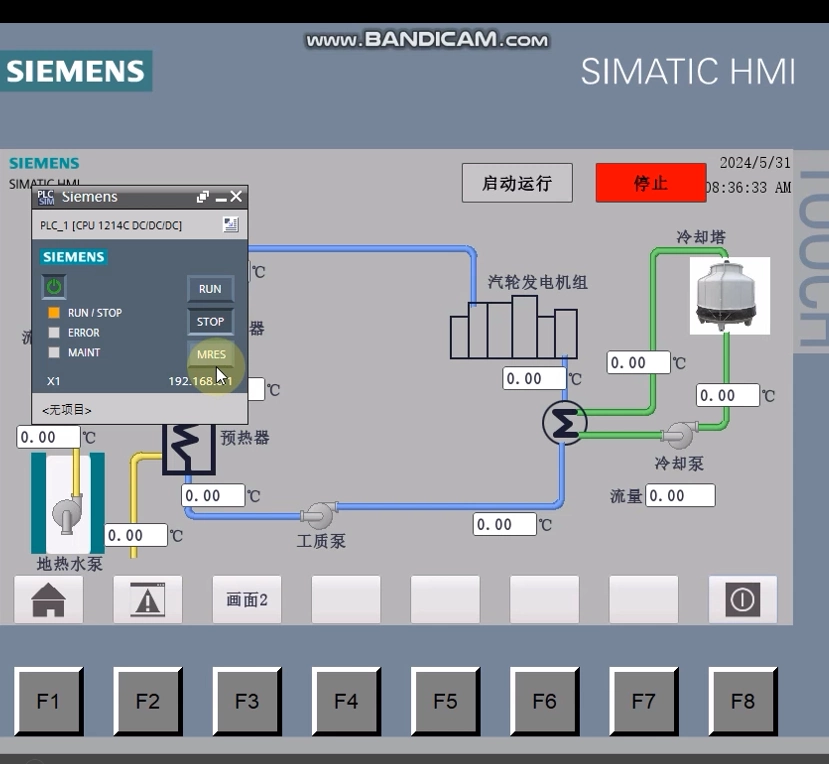Click SIEMENS logo inside PLCSIM panel

(73, 257)
